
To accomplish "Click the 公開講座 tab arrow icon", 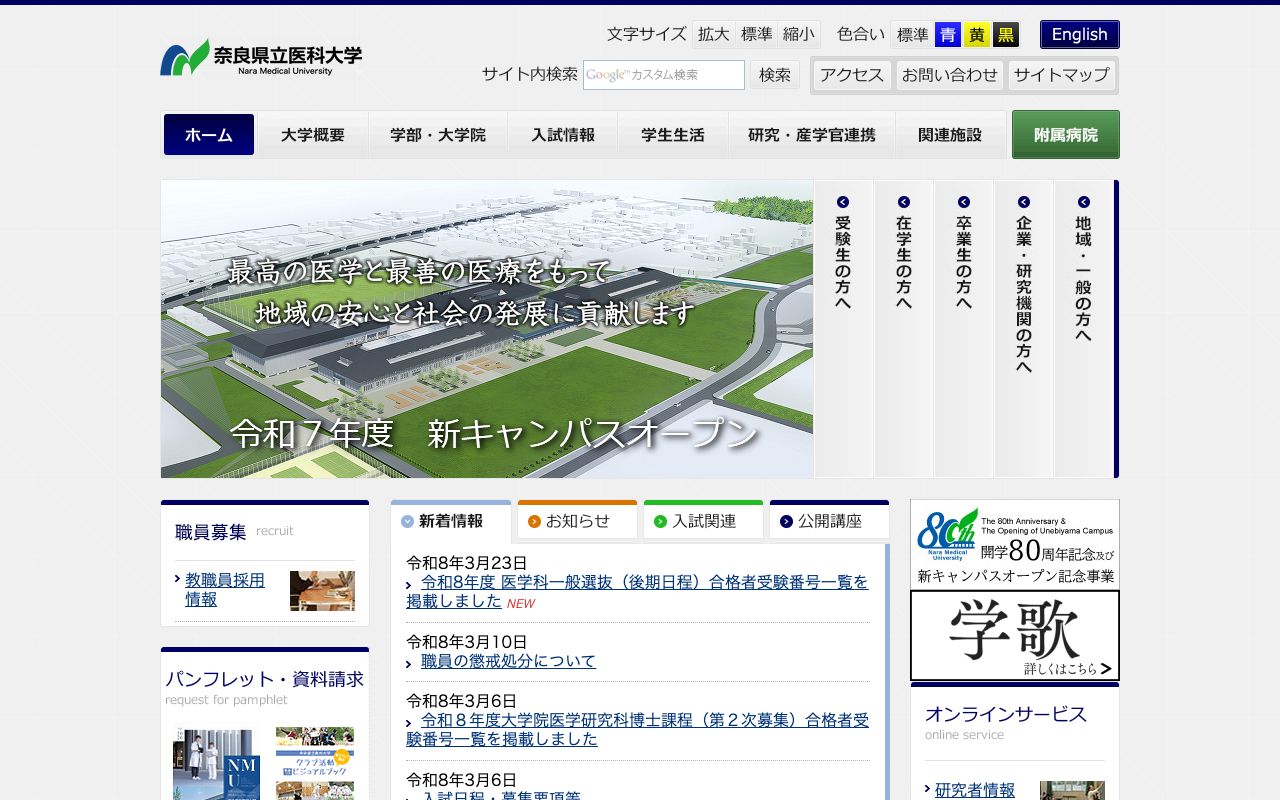I will pos(784,519).
